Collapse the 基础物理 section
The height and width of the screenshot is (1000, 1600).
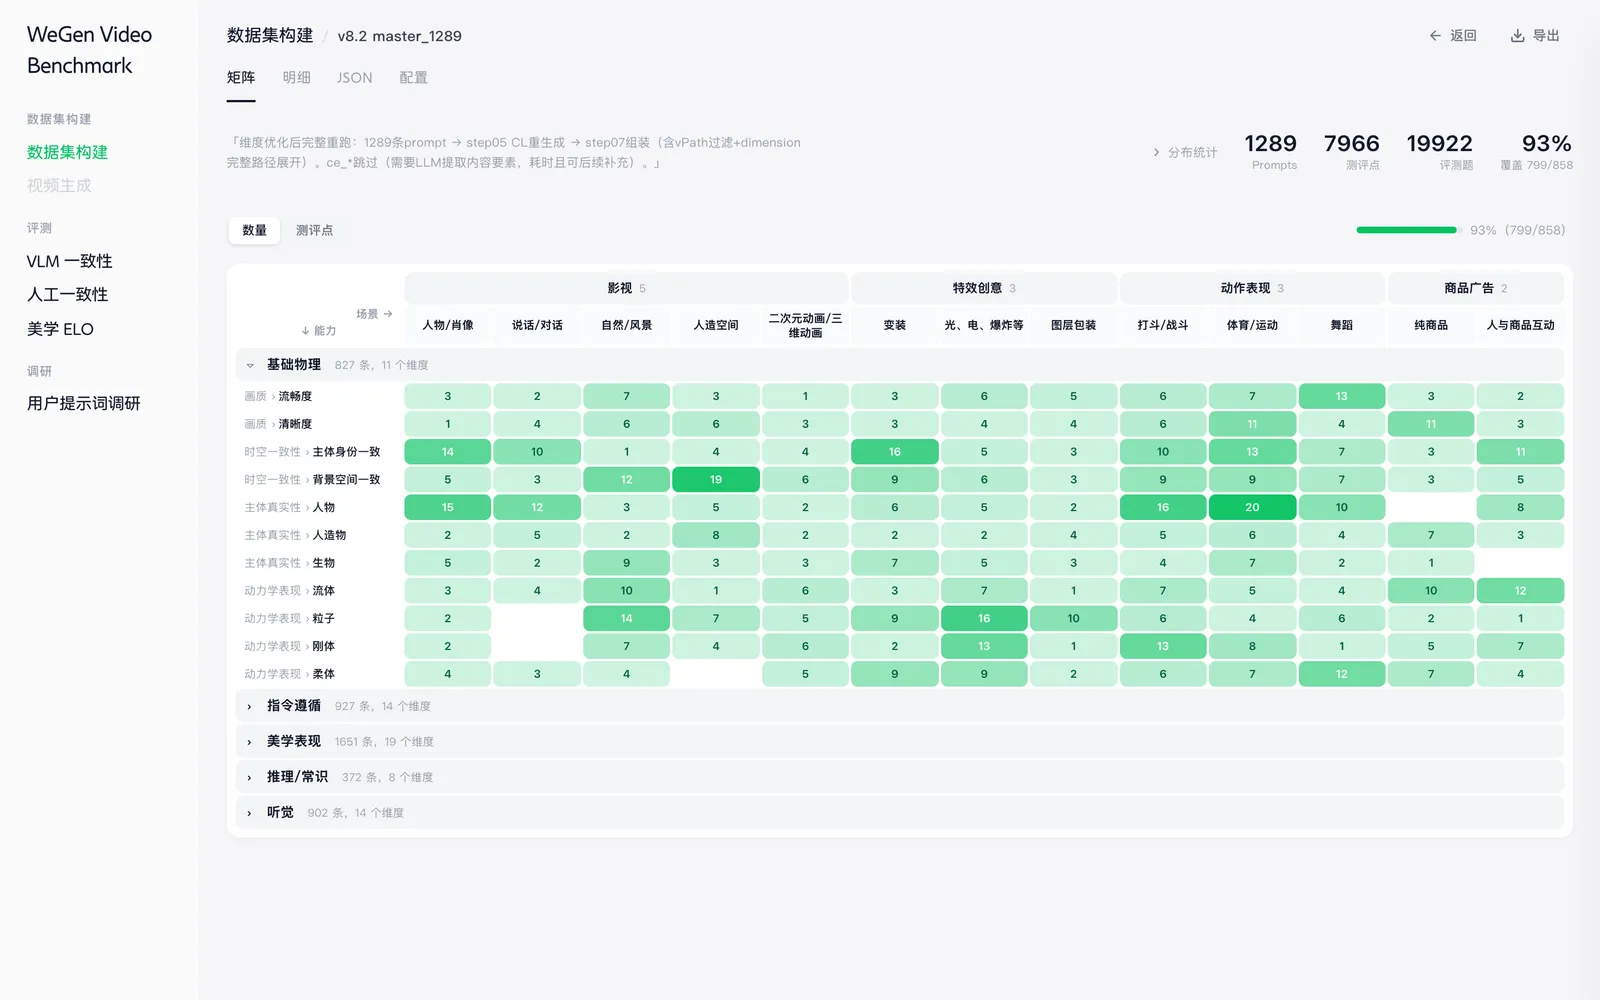250,365
